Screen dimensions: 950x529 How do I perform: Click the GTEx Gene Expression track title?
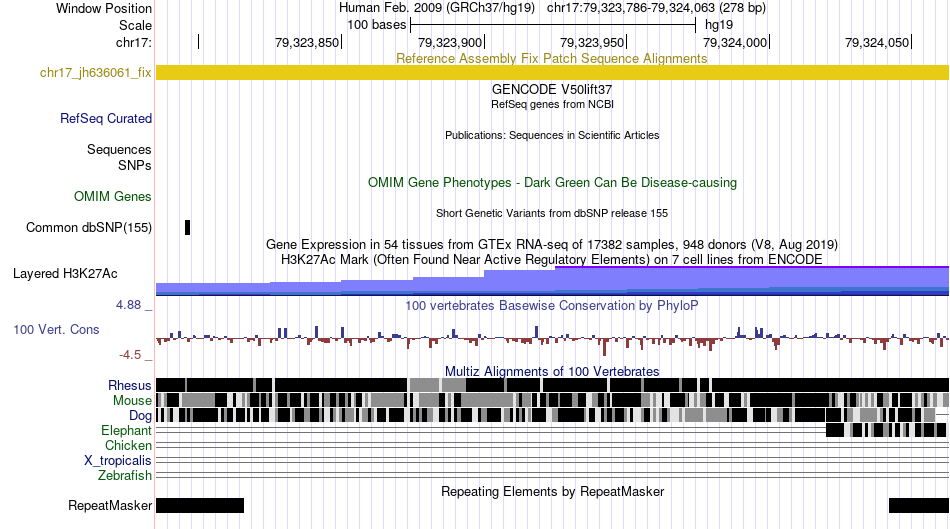[552, 244]
